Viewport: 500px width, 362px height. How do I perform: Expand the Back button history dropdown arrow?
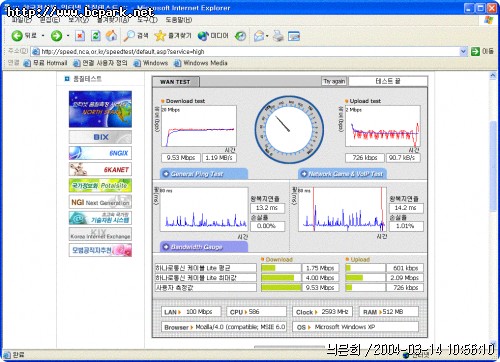point(43,35)
